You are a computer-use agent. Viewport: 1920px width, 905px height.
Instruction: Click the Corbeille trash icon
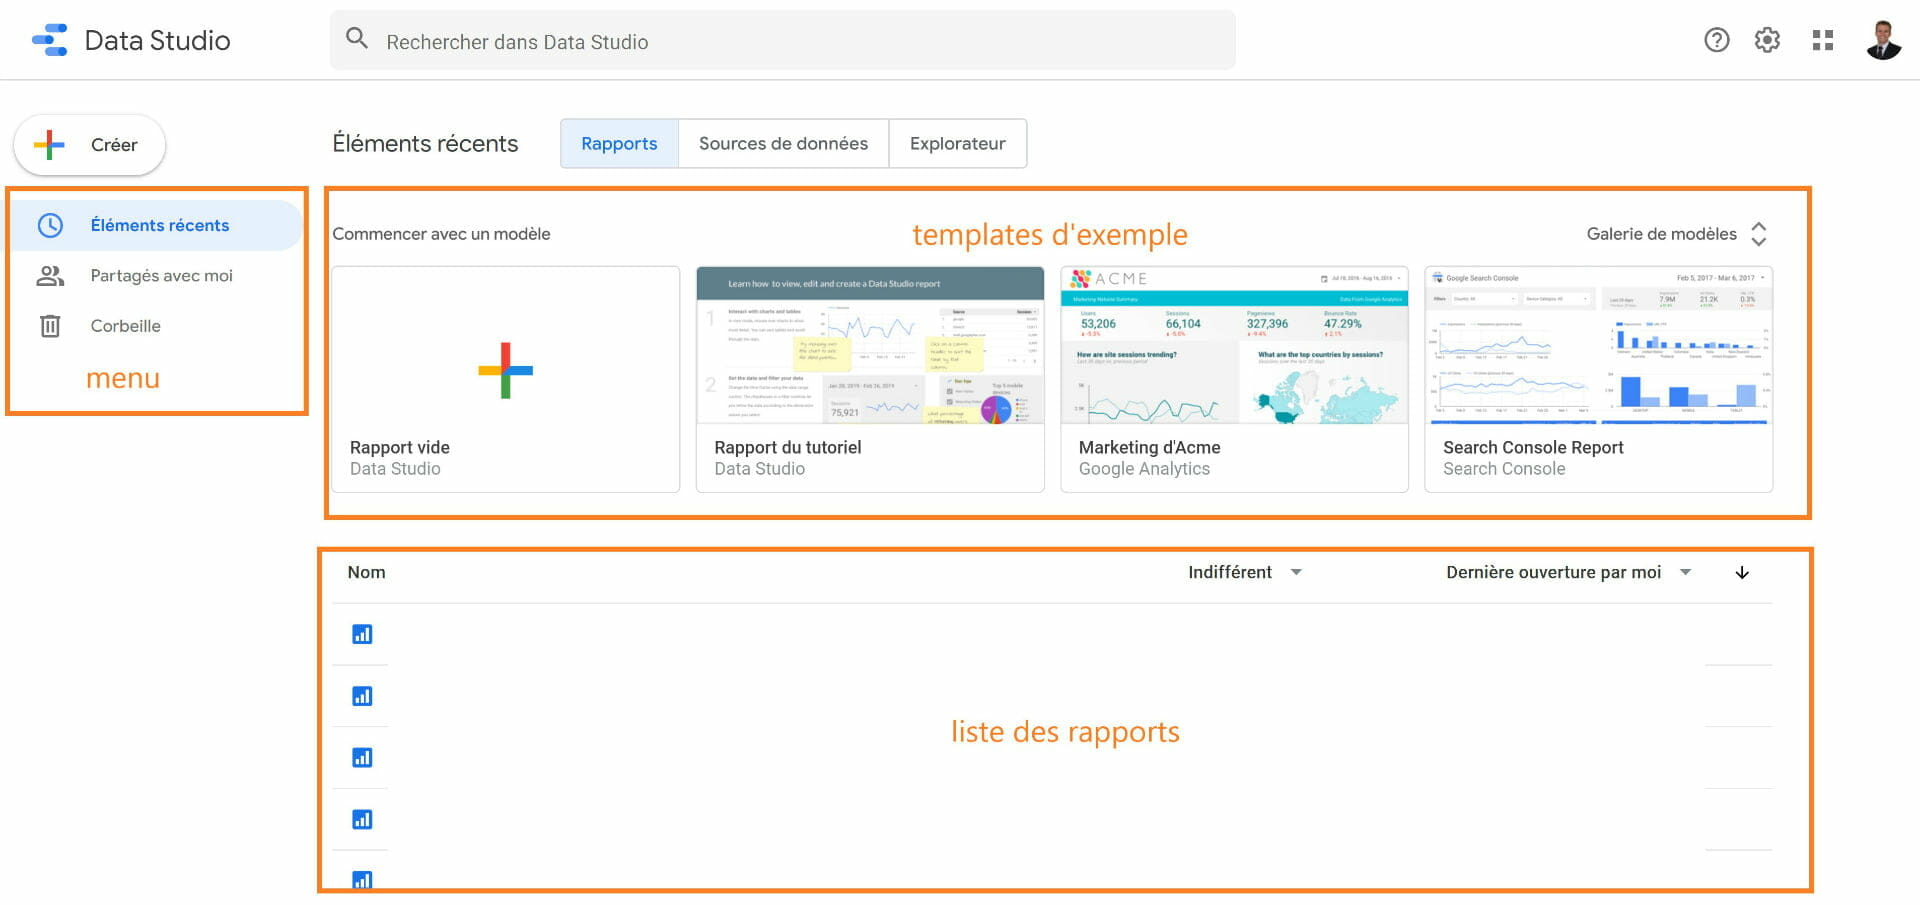tap(50, 326)
